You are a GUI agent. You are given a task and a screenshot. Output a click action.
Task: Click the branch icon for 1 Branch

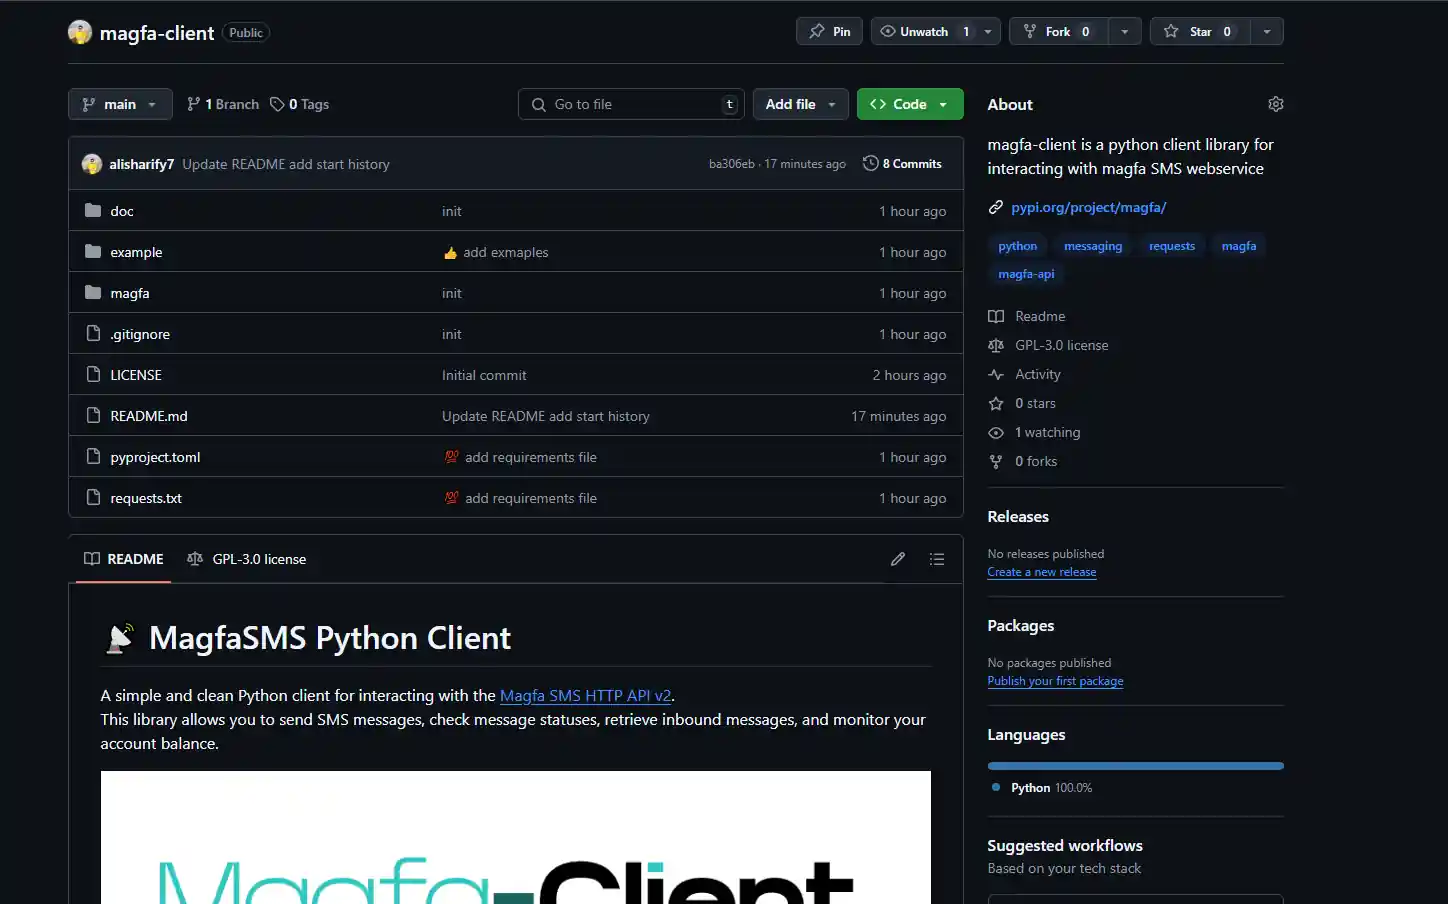[x=194, y=104]
